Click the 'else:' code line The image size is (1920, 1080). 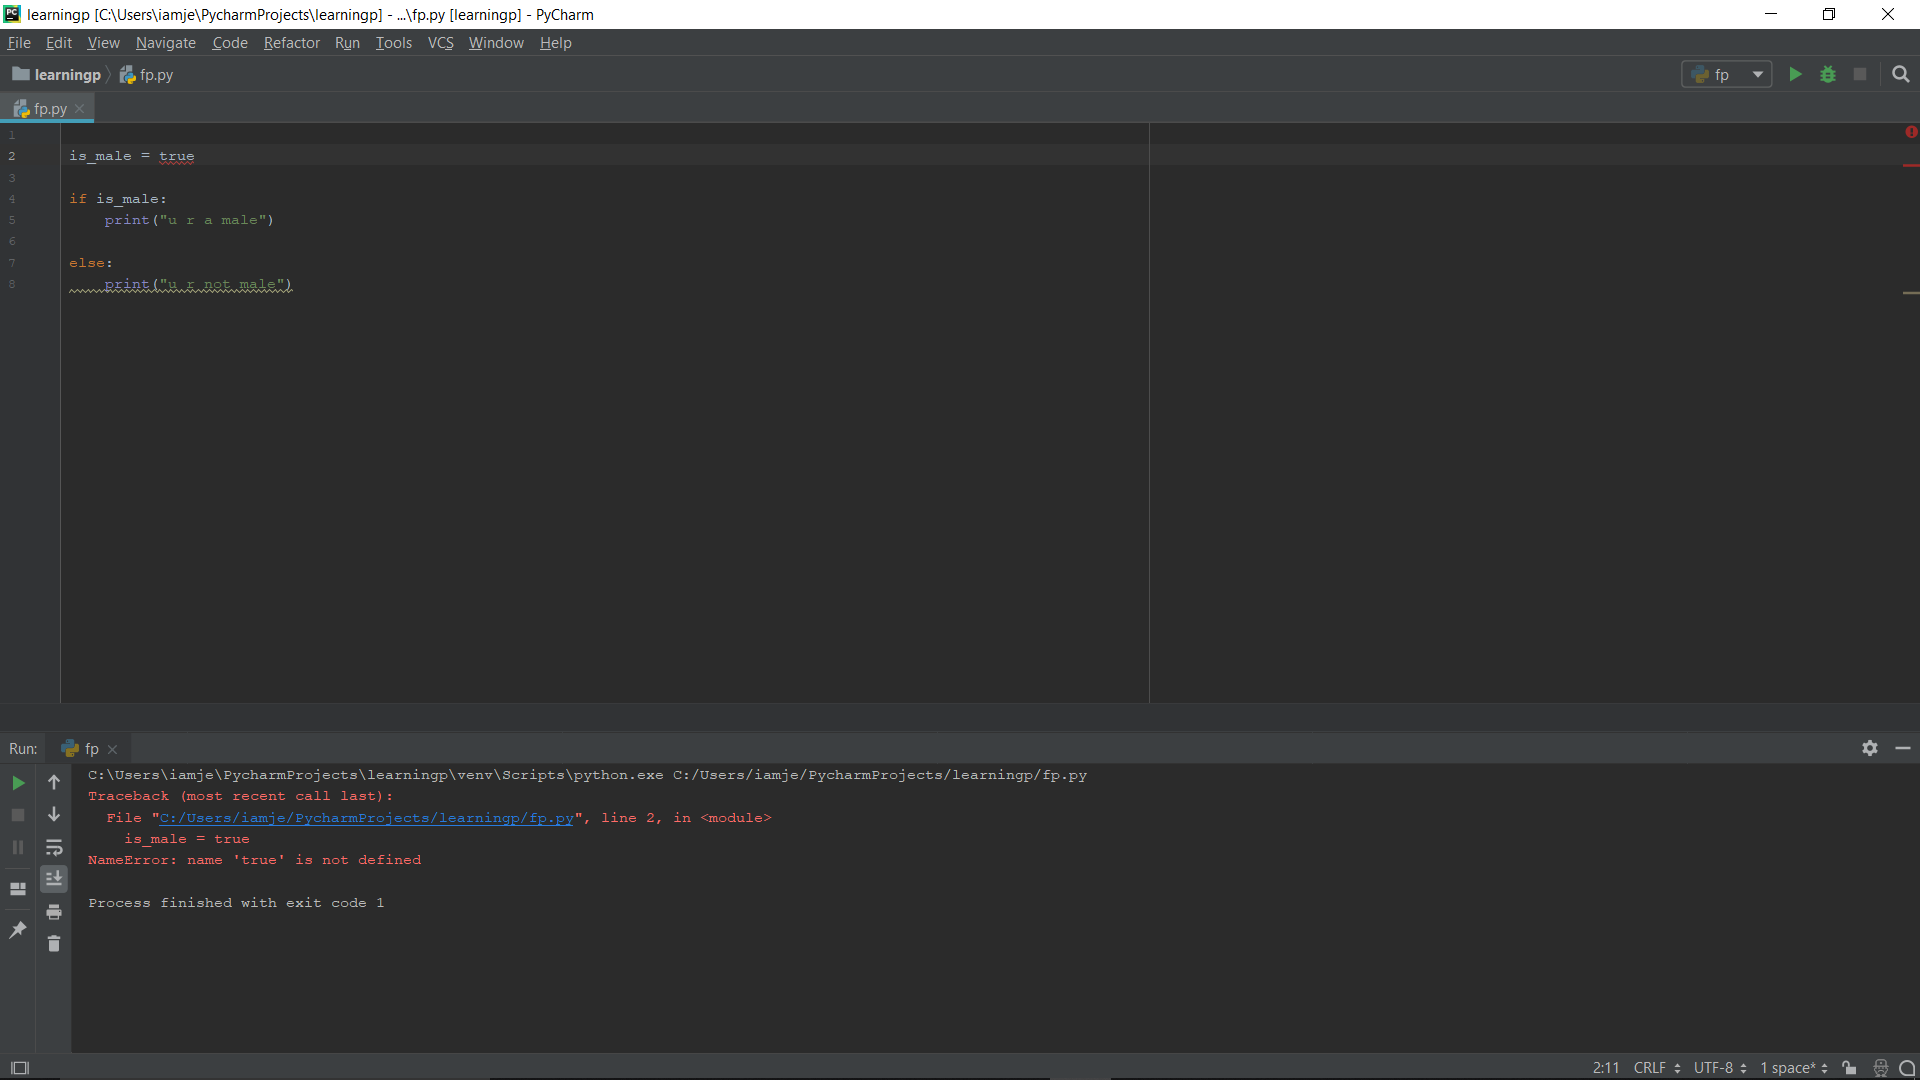pos(91,263)
